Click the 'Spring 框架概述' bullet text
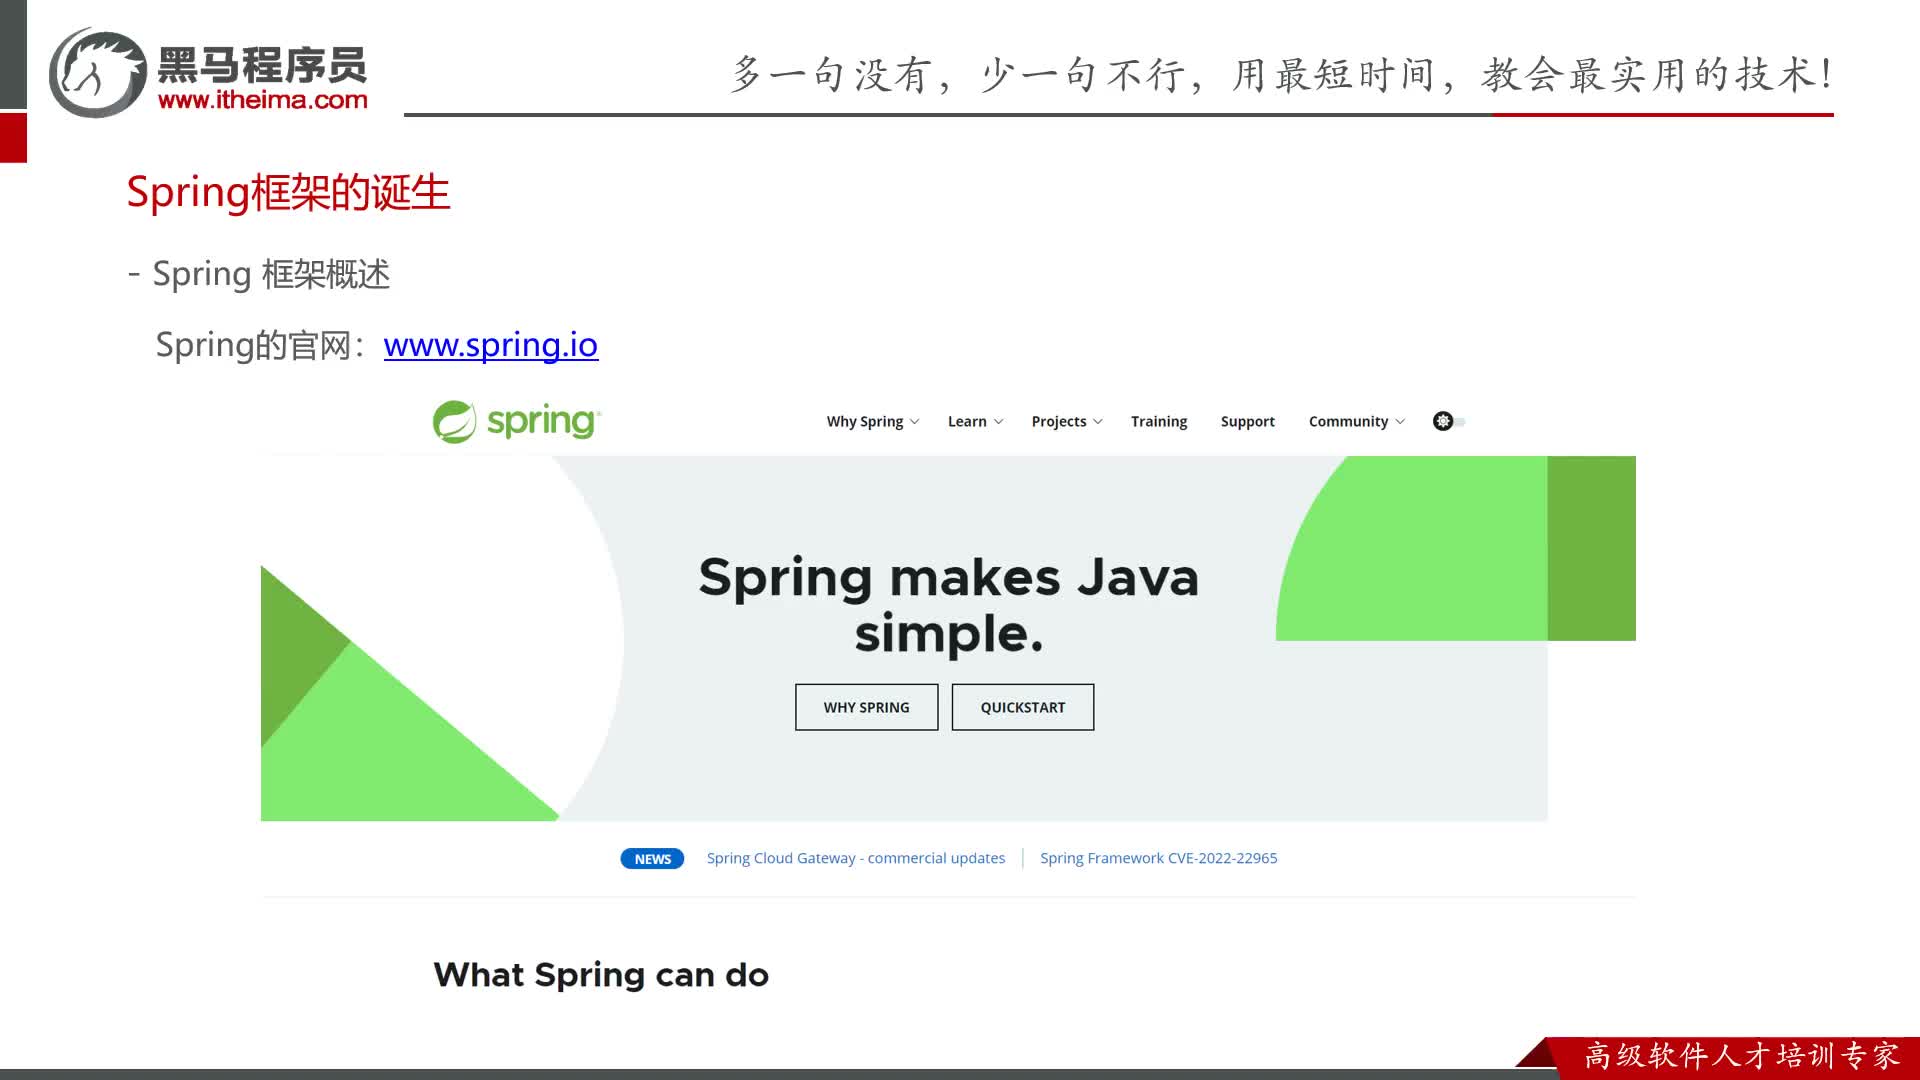This screenshot has height=1080, width=1920. click(x=271, y=274)
